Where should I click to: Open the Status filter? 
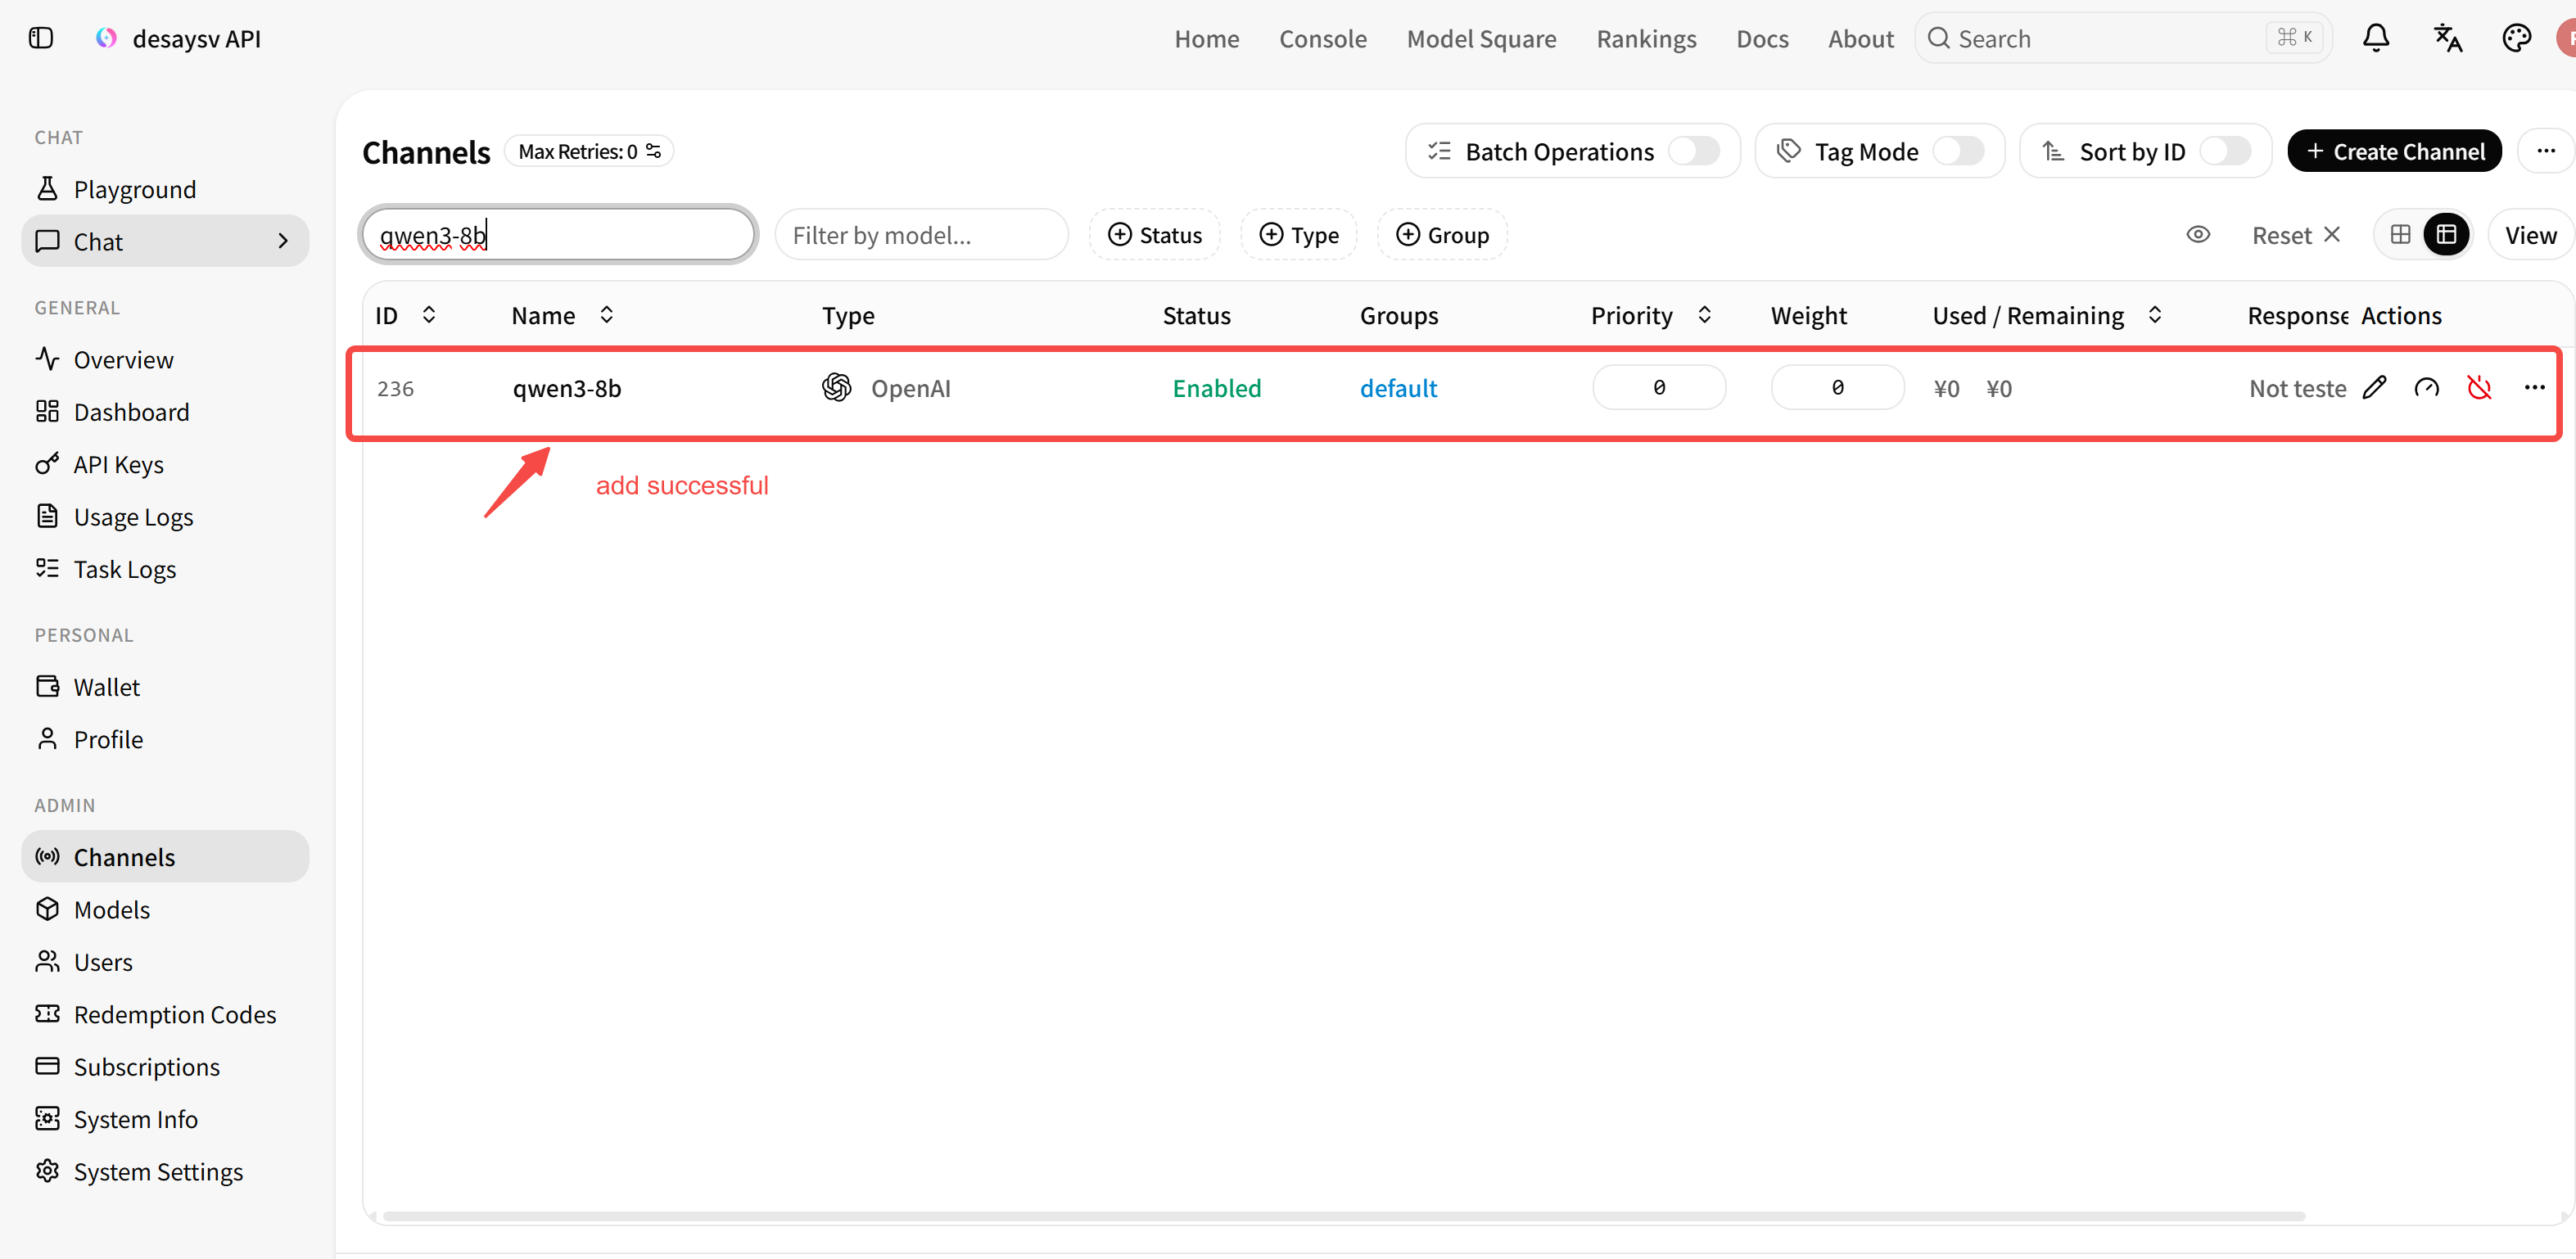[x=1155, y=235]
